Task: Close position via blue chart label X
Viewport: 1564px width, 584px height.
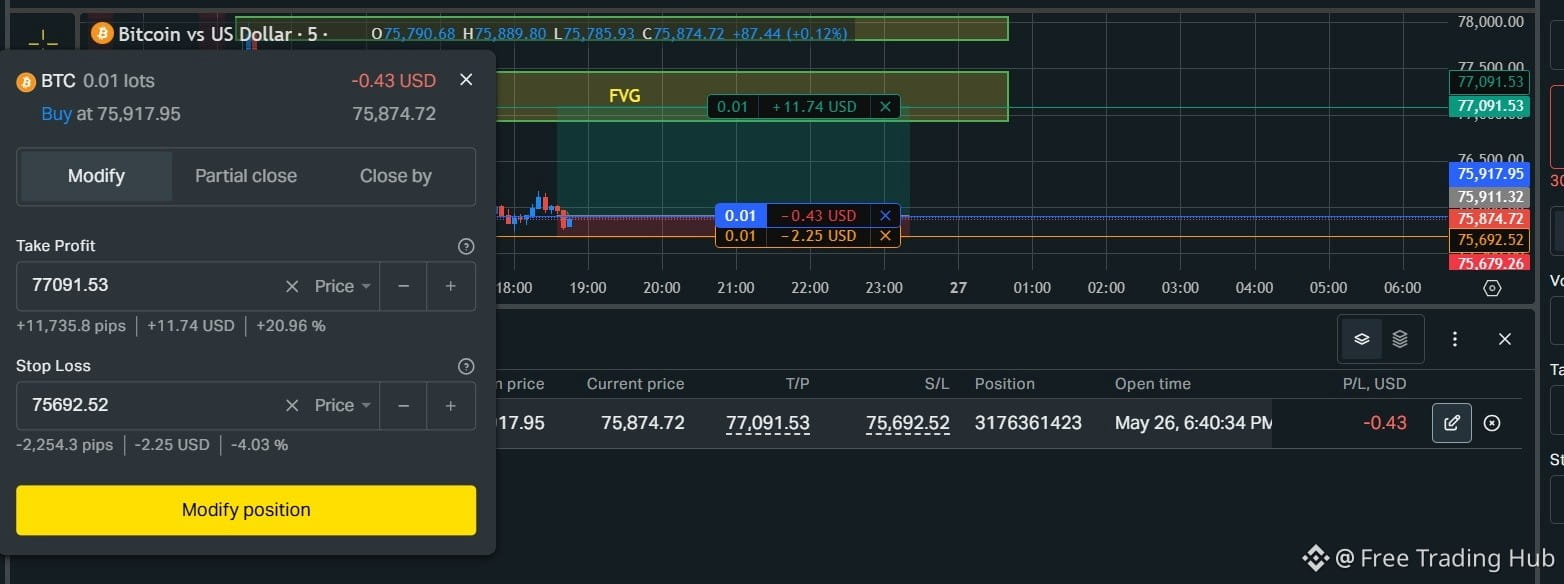Action: click(x=885, y=215)
